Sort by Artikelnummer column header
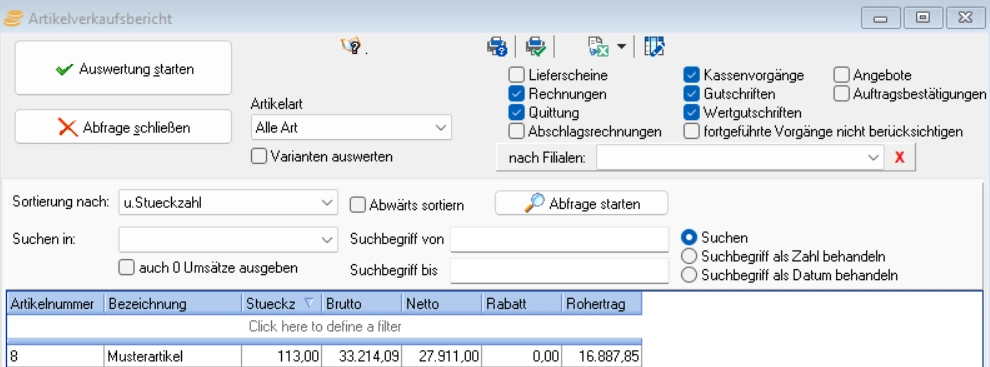 tap(56, 304)
